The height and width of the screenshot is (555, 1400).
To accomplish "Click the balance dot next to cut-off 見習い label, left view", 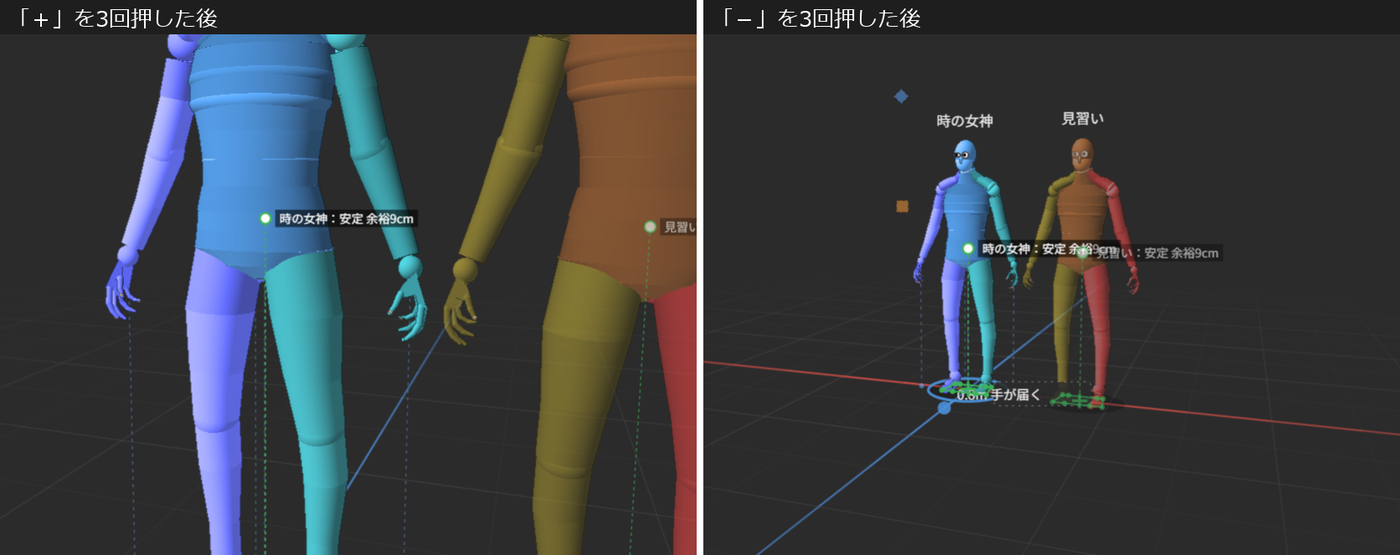I will pos(650,227).
